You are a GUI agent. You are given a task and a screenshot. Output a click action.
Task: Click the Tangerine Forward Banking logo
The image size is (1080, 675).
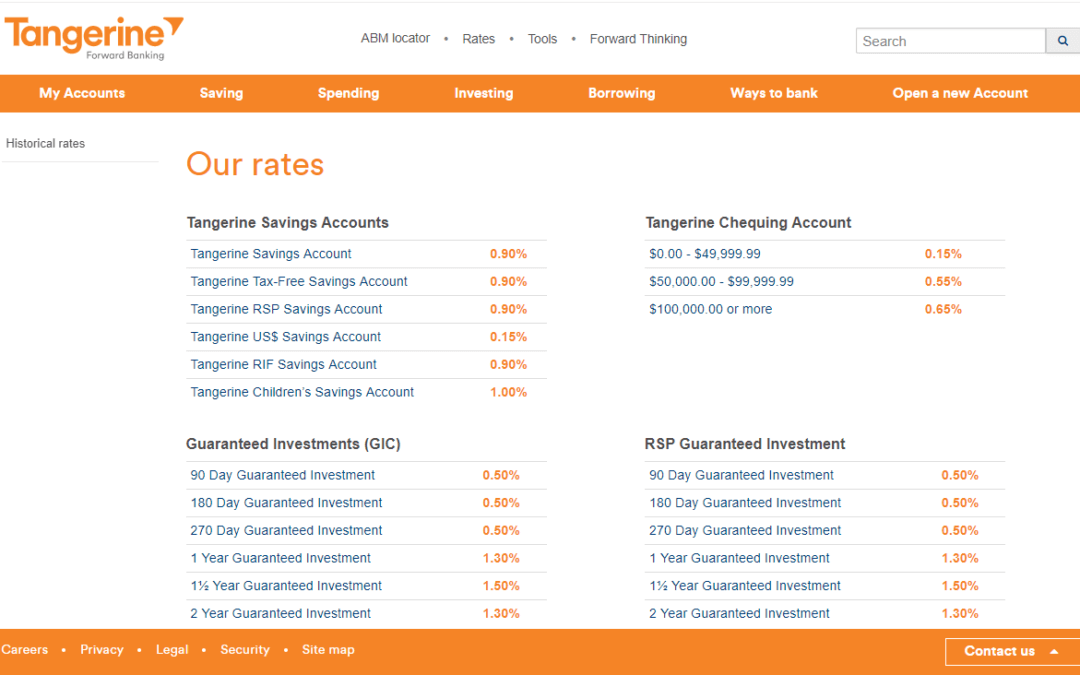pos(94,39)
